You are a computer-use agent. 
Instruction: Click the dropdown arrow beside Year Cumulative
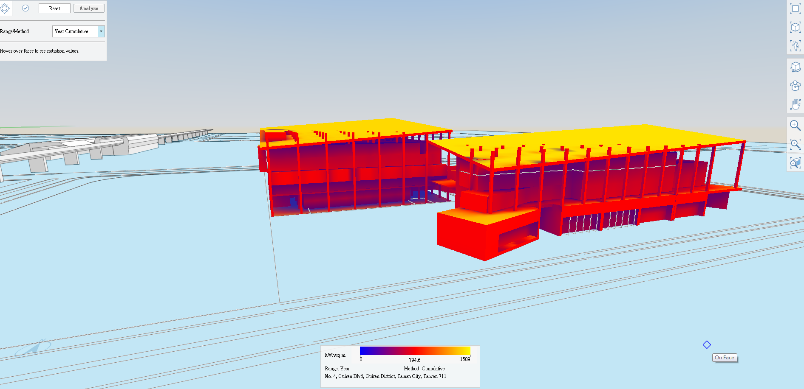[x=101, y=31]
